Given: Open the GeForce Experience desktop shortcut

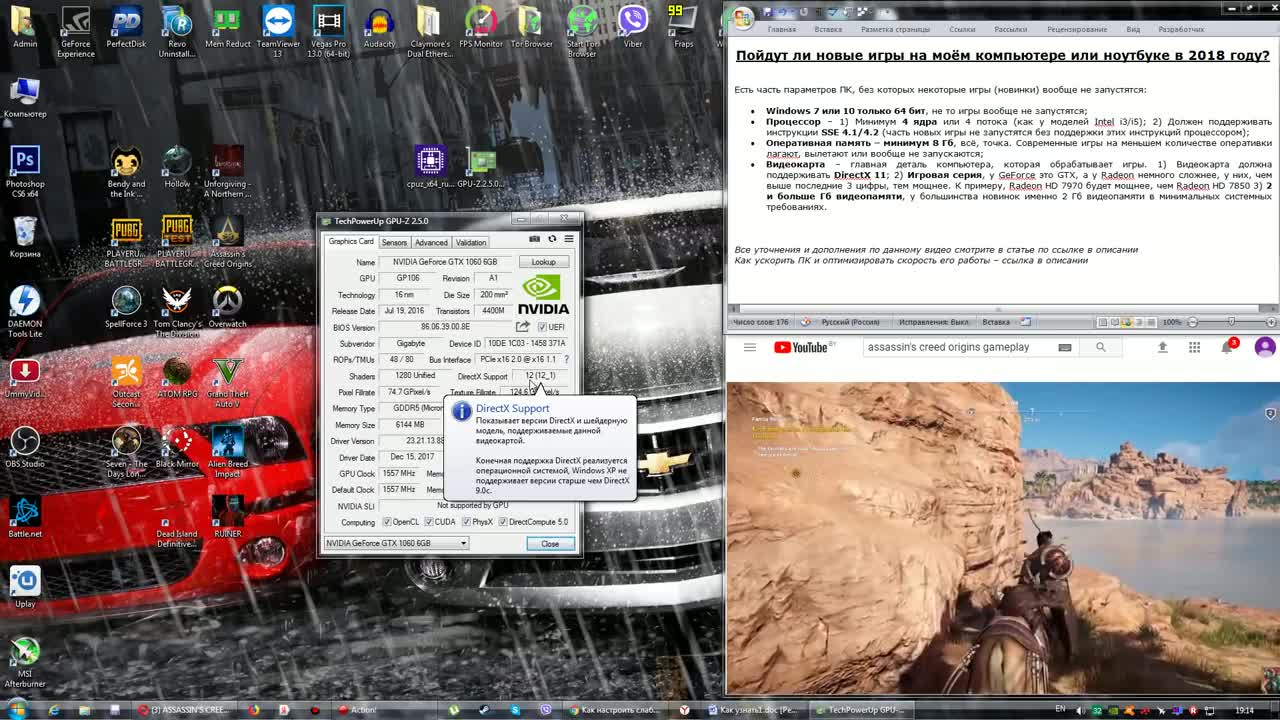Looking at the screenshot, I should click(76, 30).
